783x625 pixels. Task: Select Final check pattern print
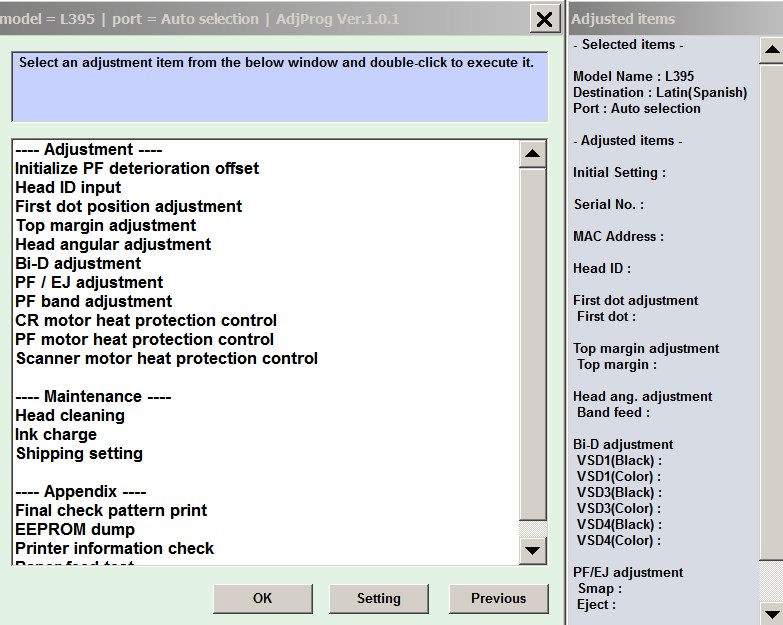[x=111, y=510]
